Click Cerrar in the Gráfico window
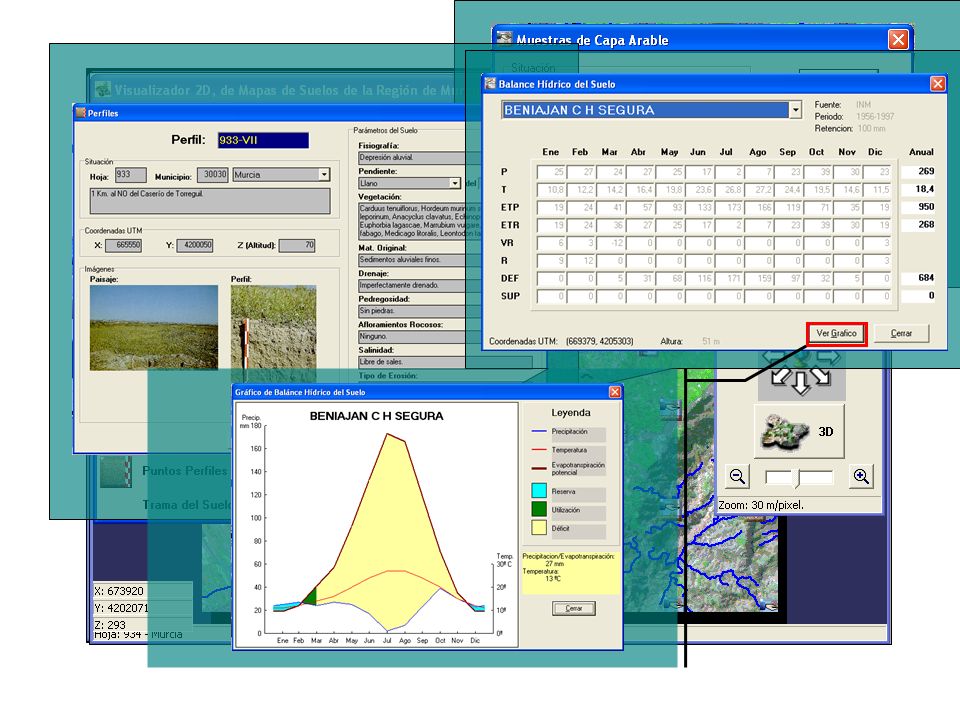 574,608
